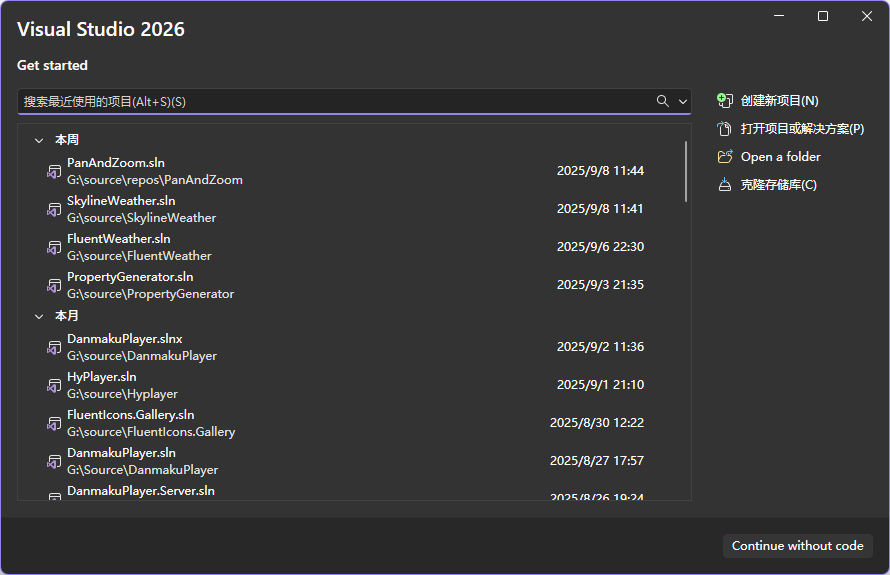
Task: Click the search magnifier icon
Action: (662, 101)
